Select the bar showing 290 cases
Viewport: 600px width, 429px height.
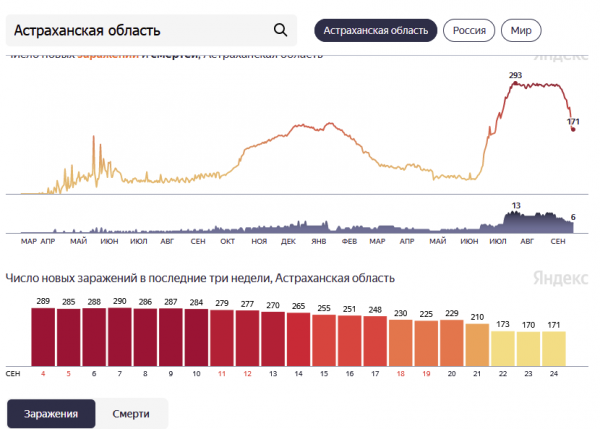[120, 336]
